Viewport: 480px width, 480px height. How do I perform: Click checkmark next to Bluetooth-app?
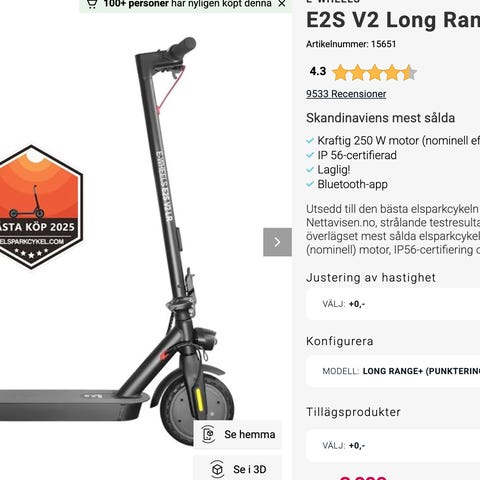click(x=310, y=184)
